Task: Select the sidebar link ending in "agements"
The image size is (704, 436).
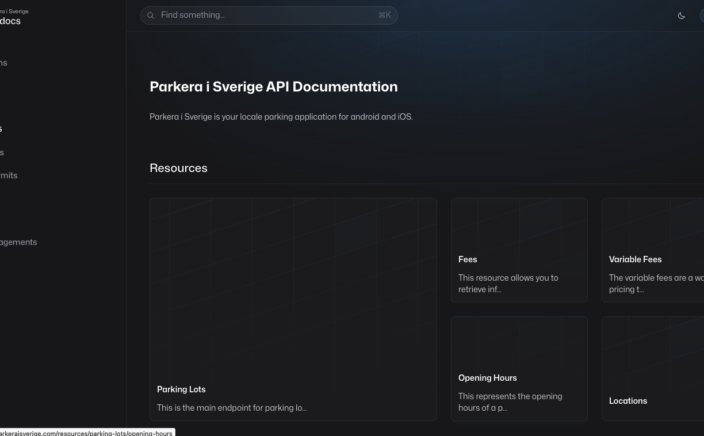Action: coord(18,241)
